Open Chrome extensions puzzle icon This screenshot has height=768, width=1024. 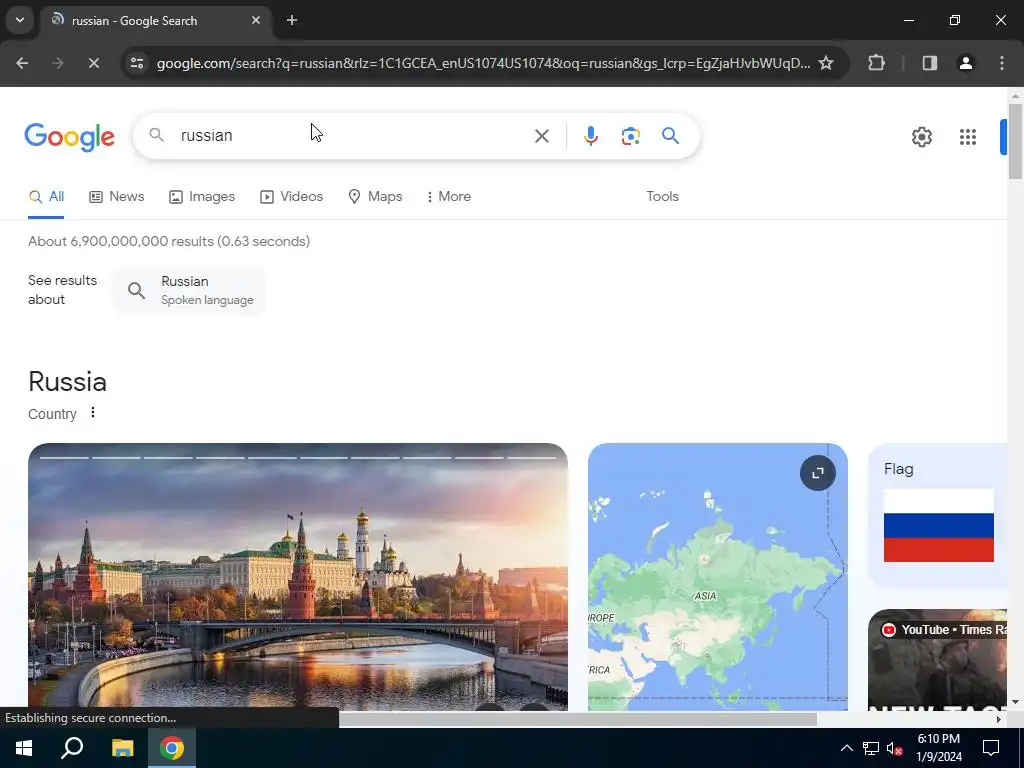click(x=876, y=63)
